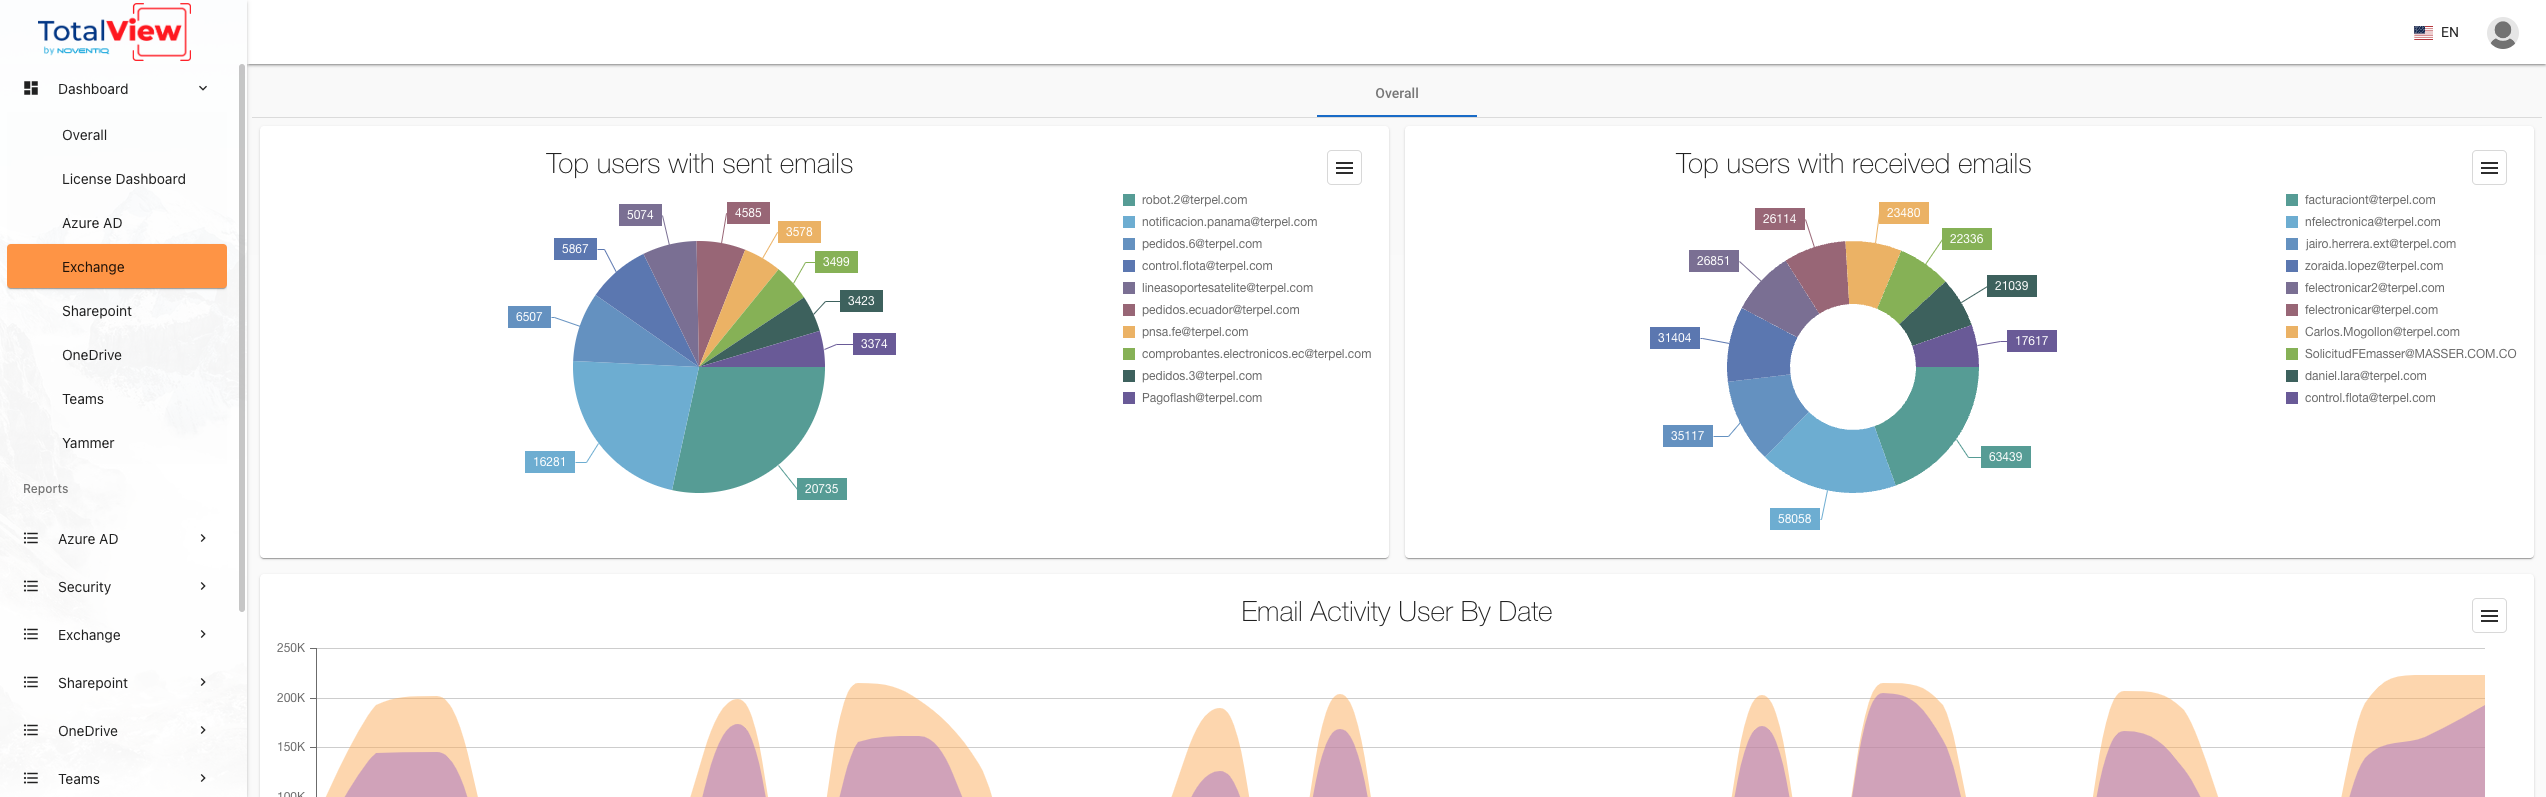2546x797 pixels.
Task: Click the Security reports list icon
Action: click(31, 586)
